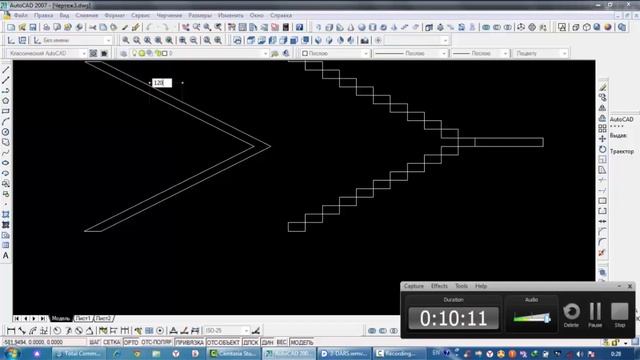This screenshot has width=640, height=360.
Task: Toggle СЕТКА grid display
Action: pos(112,342)
